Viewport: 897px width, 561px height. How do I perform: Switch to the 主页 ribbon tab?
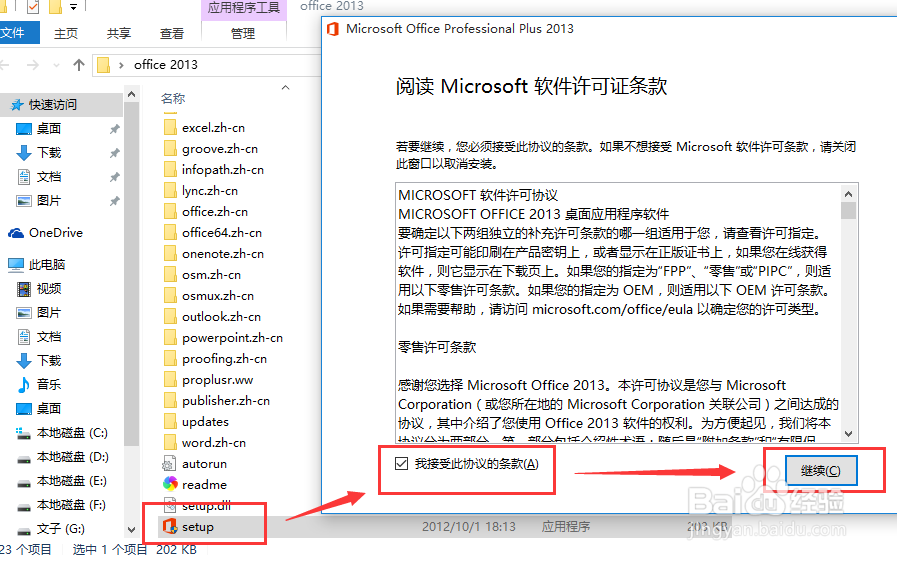coord(66,34)
